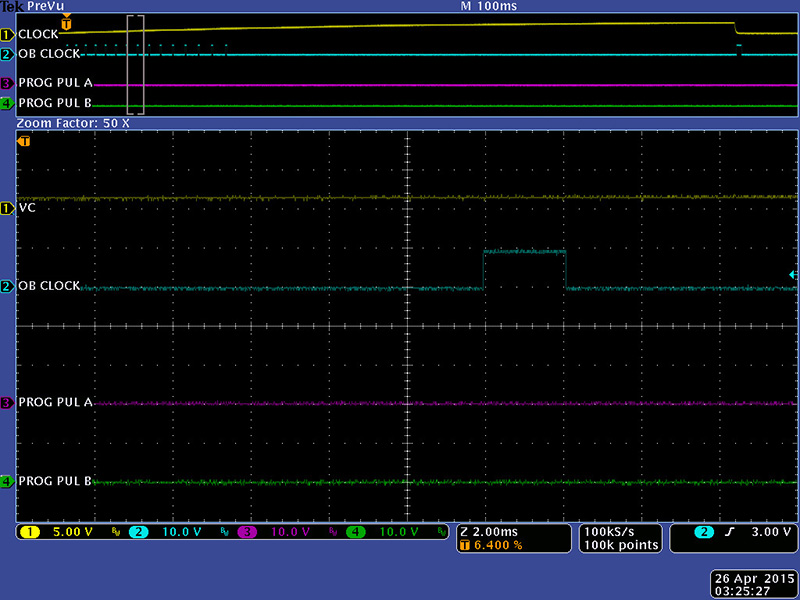Click the trigger level arrow at right edge
Screen dimensions: 800x600
tap(793, 275)
